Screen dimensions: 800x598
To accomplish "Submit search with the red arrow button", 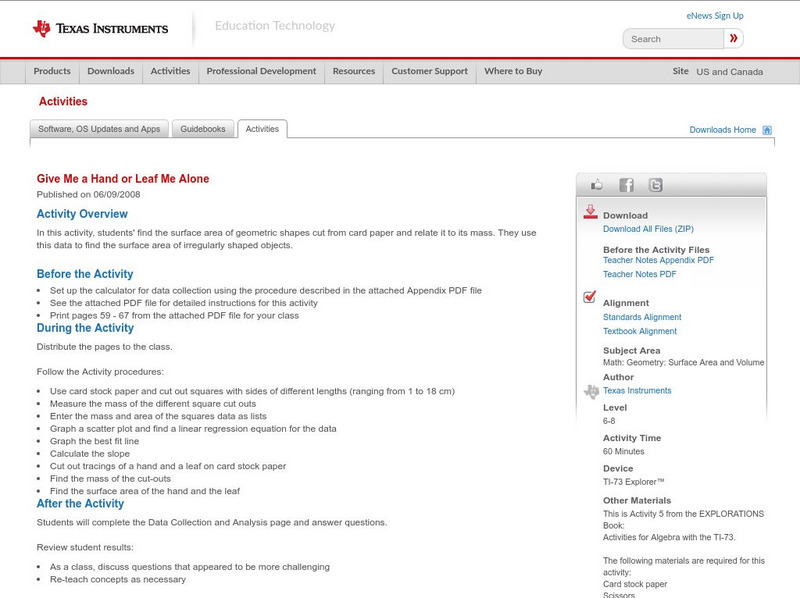I will click(x=734, y=38).
